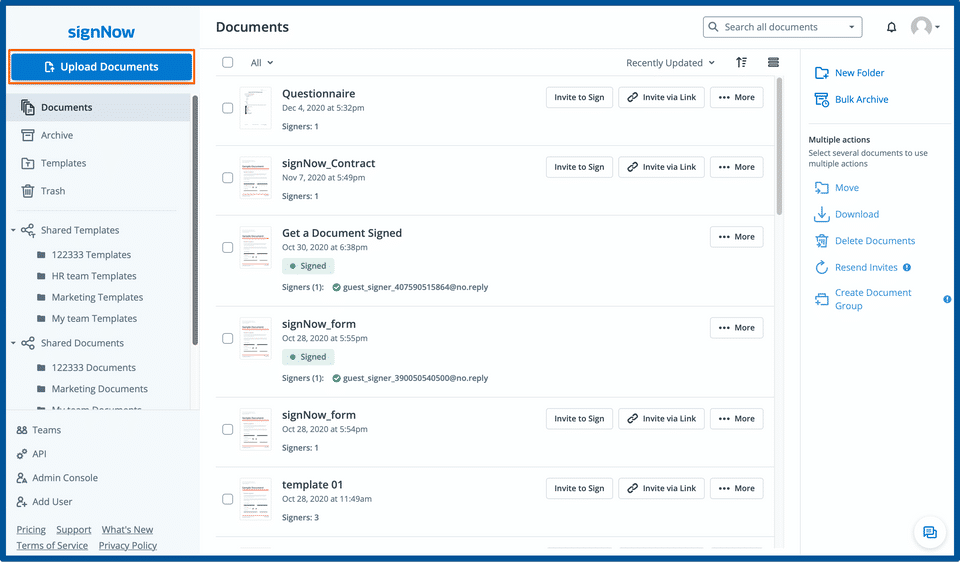Go to Templates in the sidebar

pyautogui.click(x=63, y=163)
